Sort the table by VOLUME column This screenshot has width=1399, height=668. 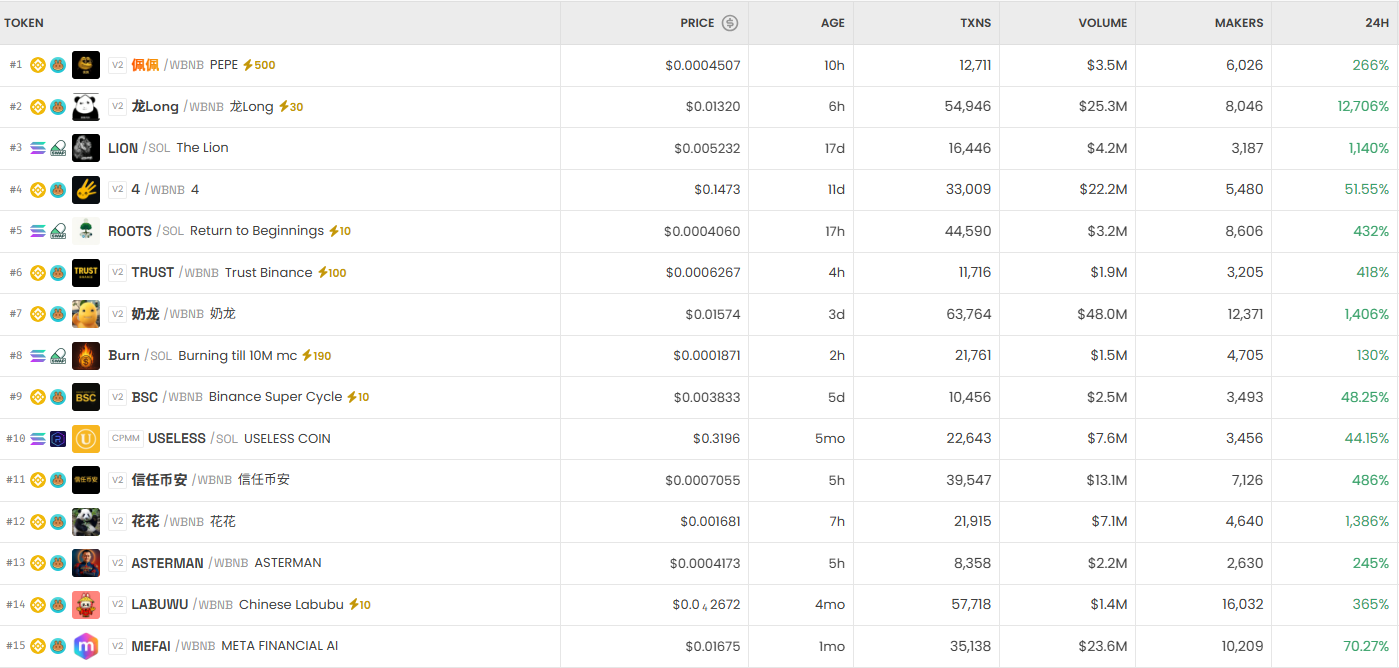click(1101, 22)
